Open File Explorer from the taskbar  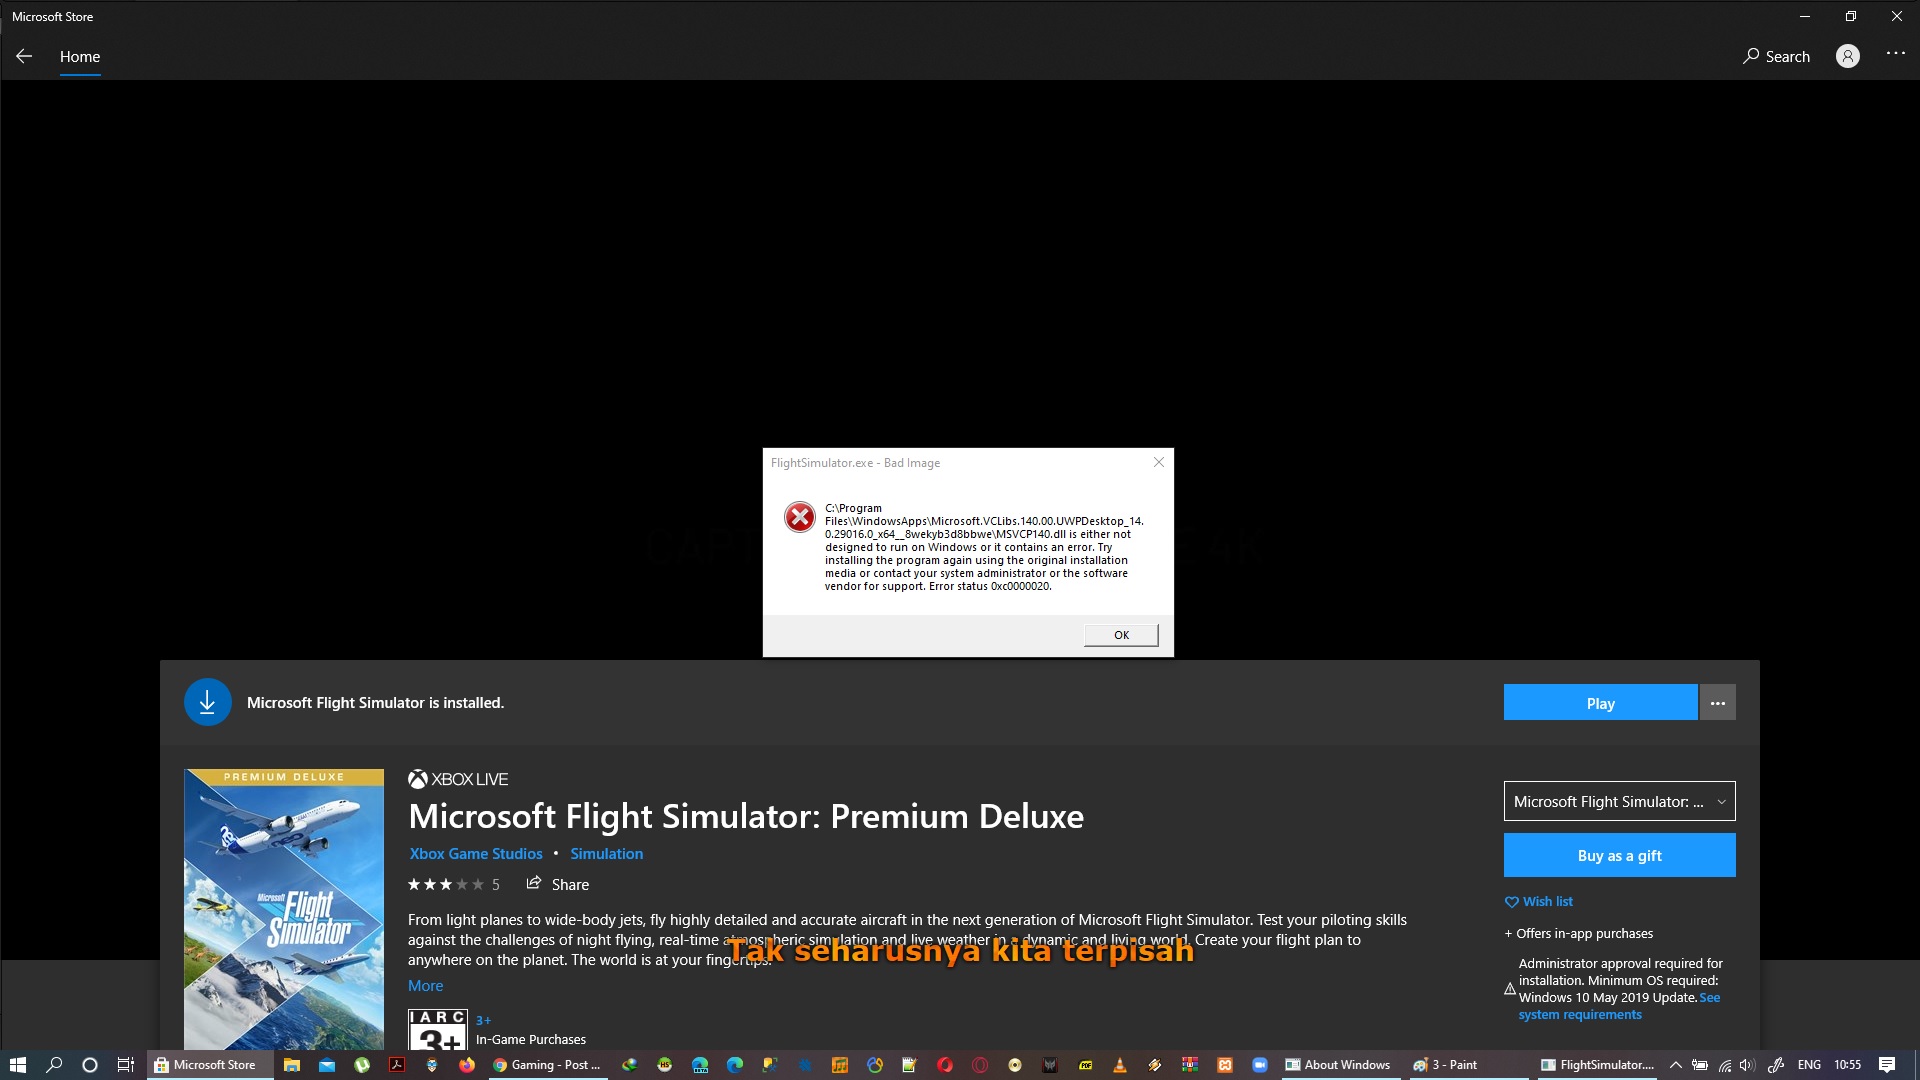click(x=292, y=1065)
